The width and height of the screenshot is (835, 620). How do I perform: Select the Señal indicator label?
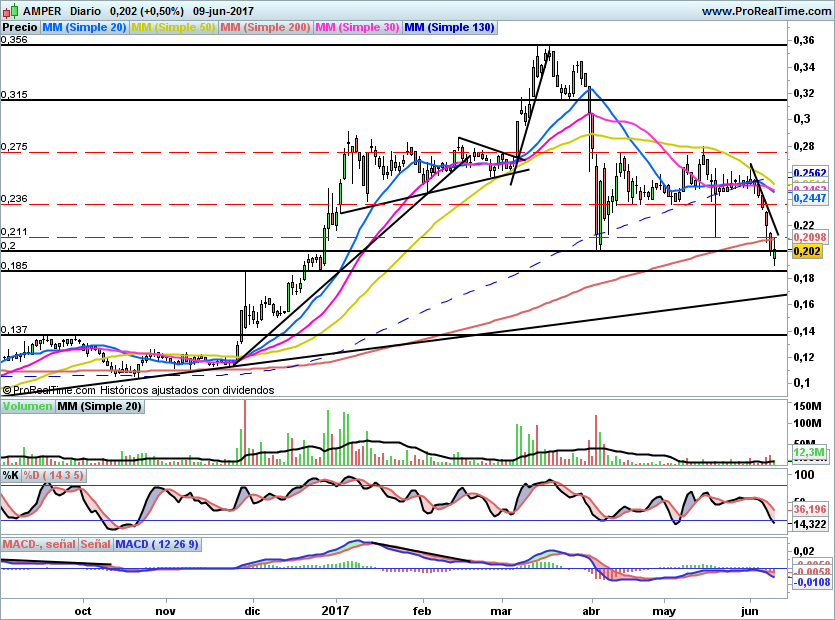[x=95, y=545]
